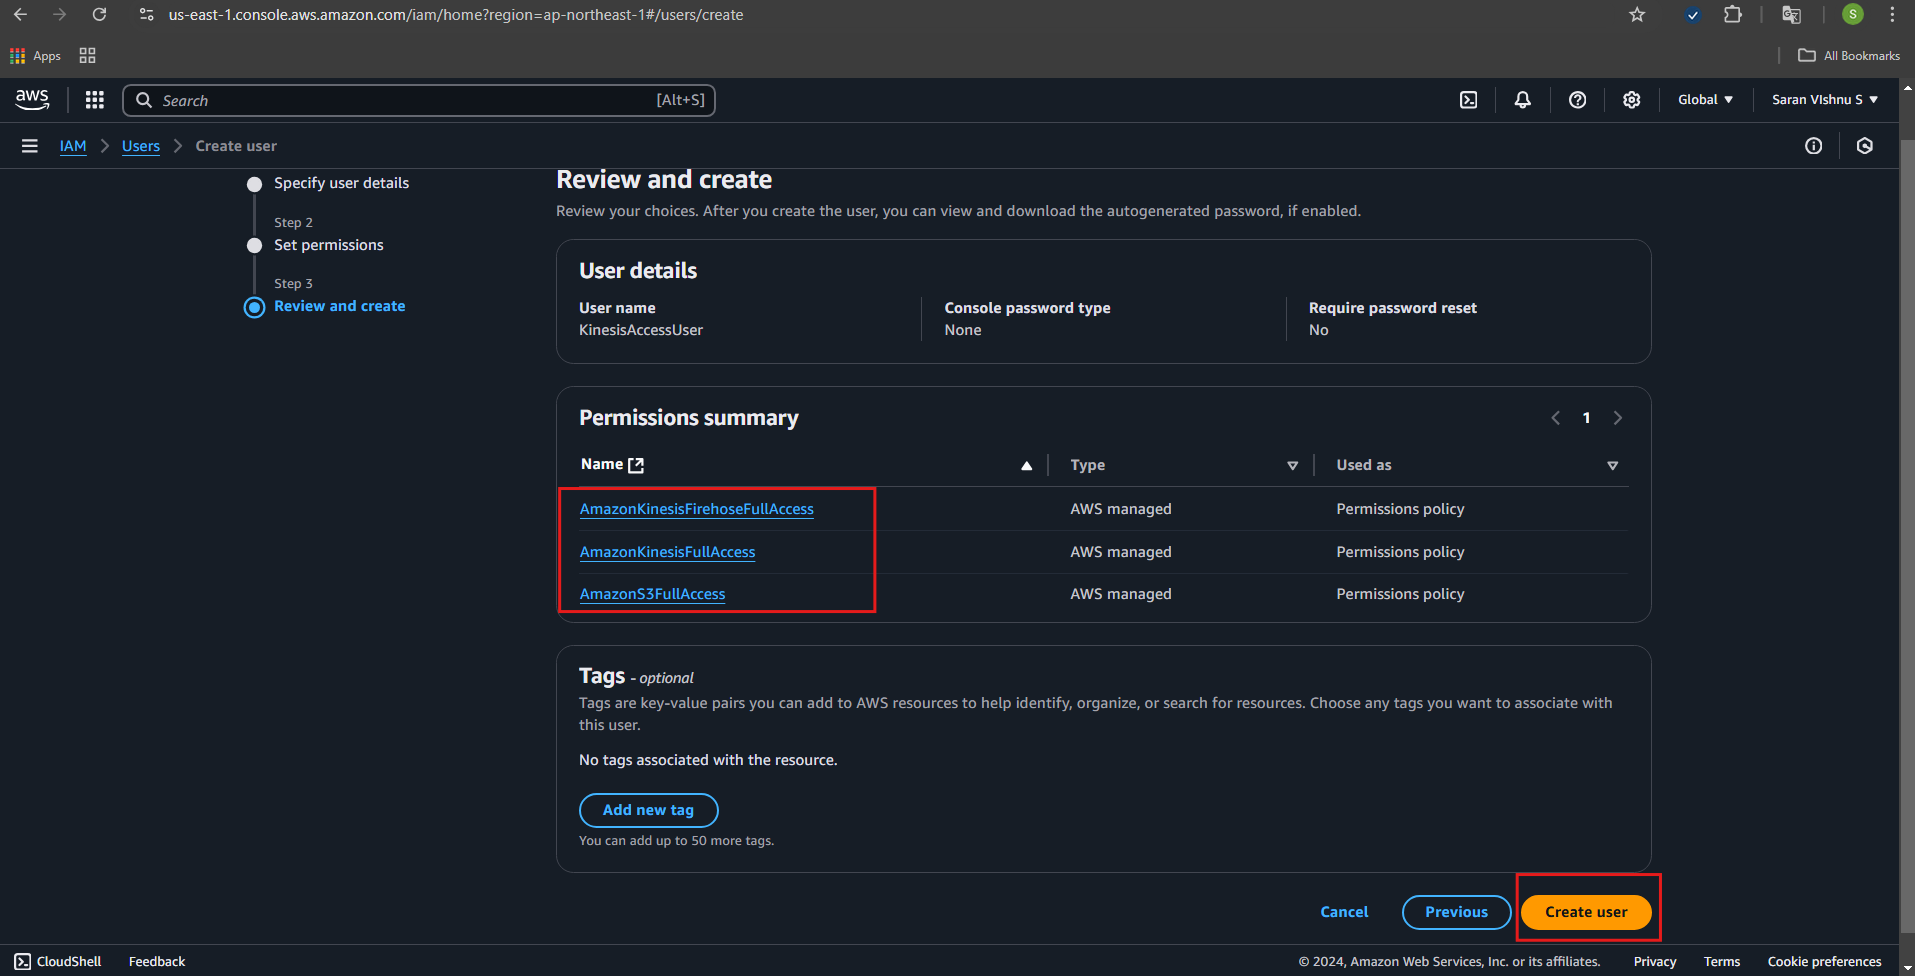Go back with the Previous button

coord(1455,912)
